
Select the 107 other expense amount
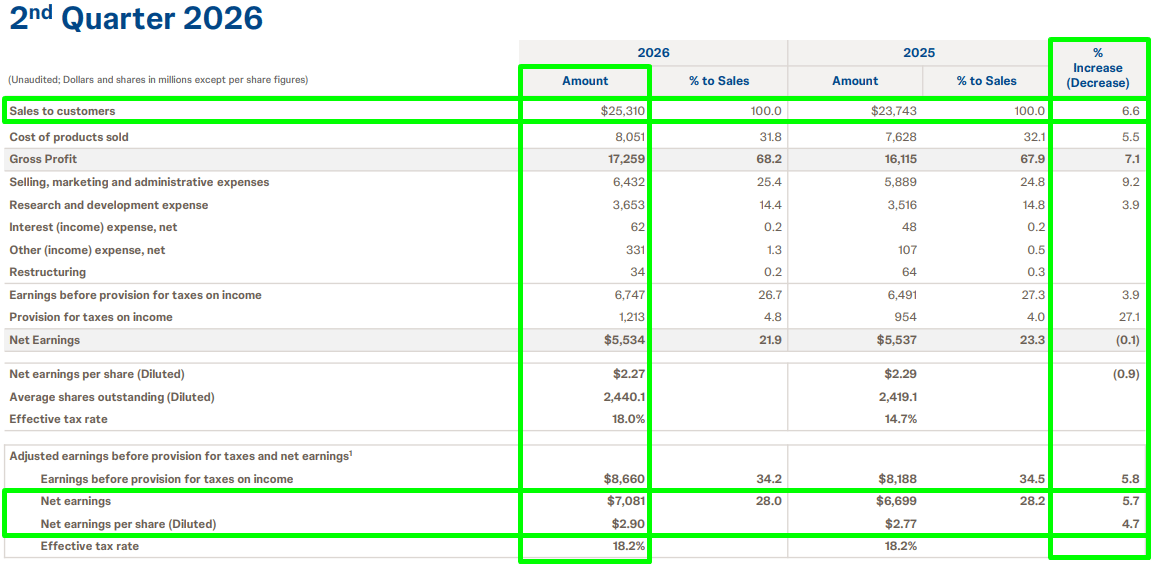point(906,251)
